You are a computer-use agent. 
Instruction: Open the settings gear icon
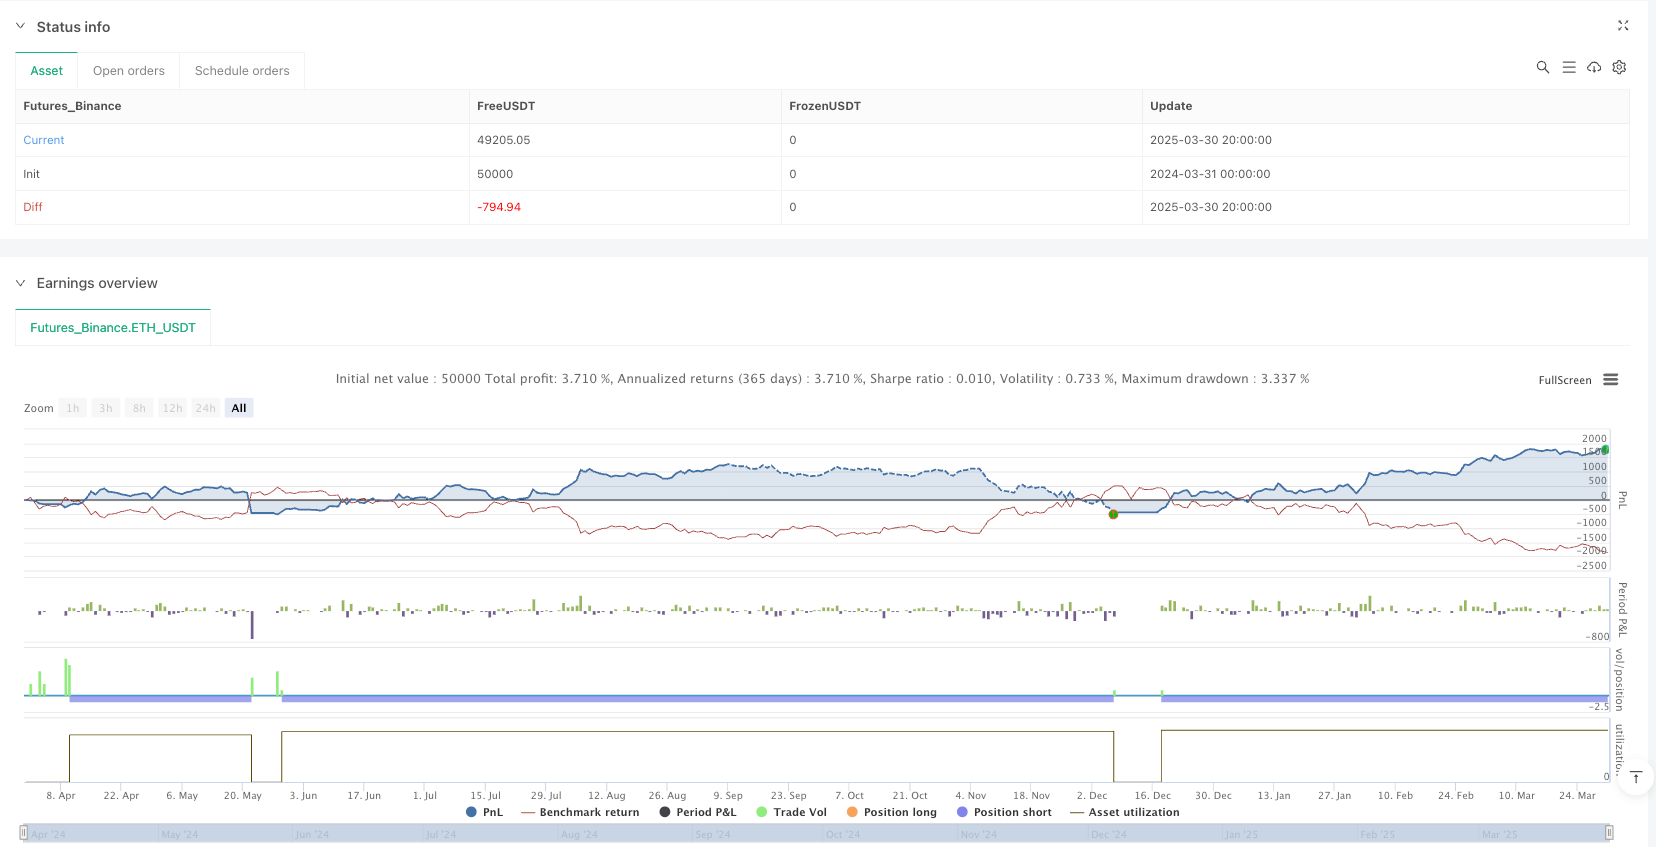coord(1619,67)
